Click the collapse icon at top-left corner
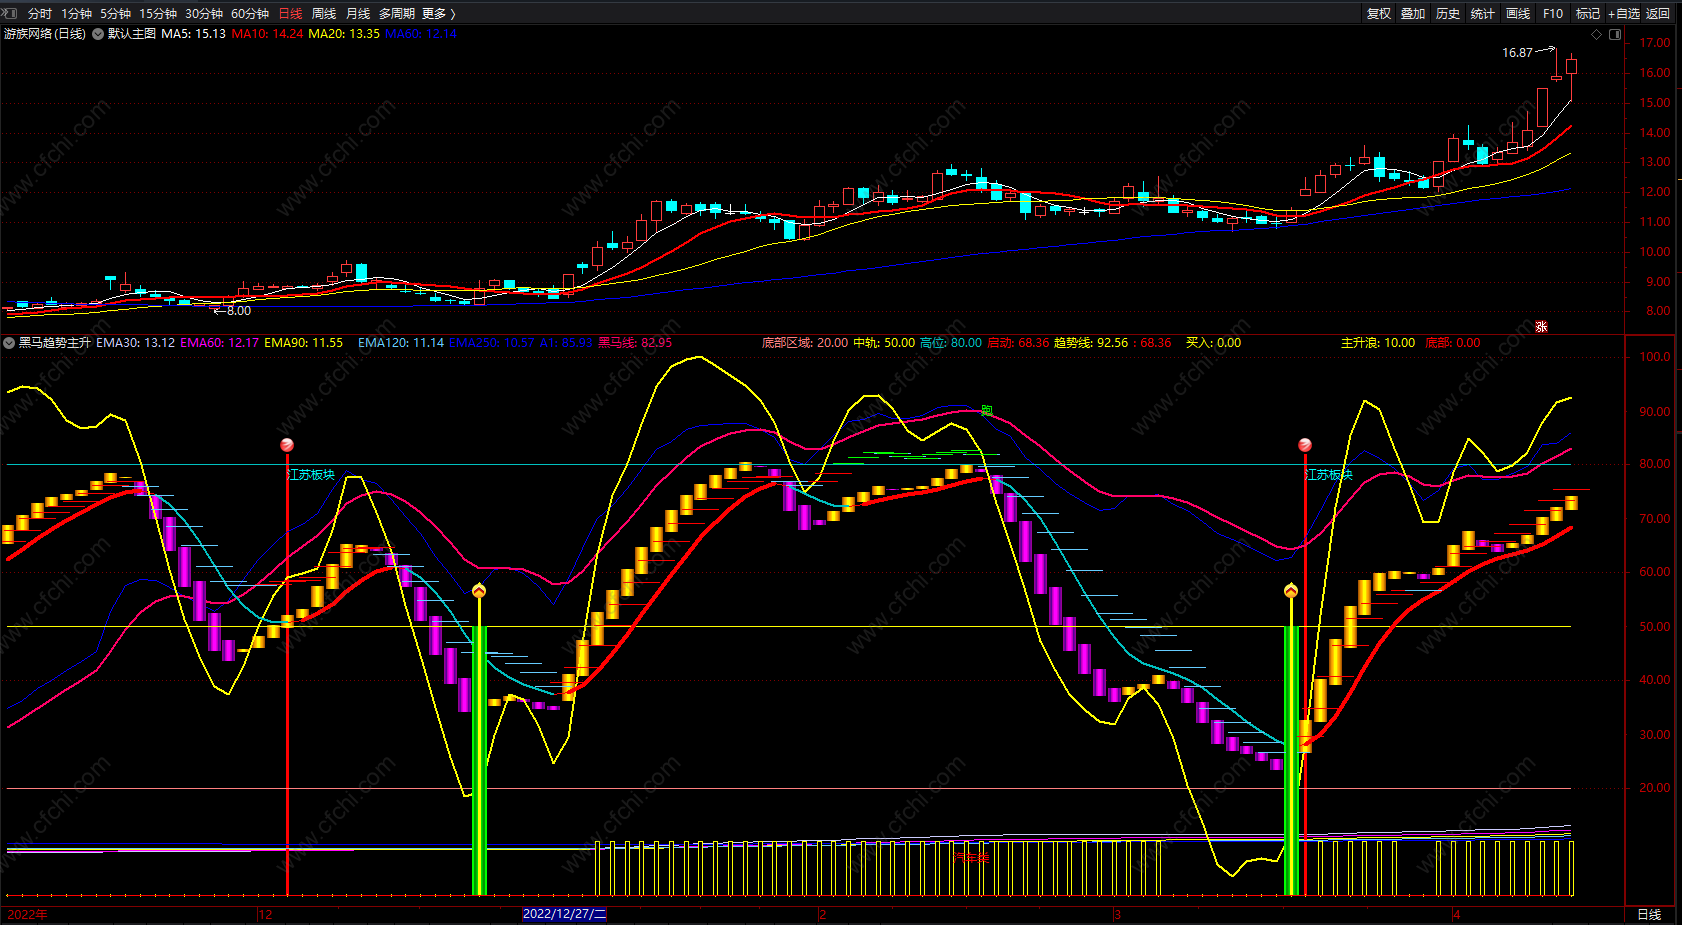This screenshot has width=1682, height=925. [10, 13]
